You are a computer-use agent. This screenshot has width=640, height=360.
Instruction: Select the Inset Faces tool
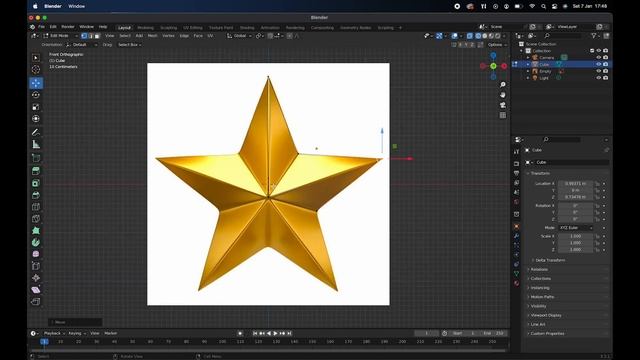pos(36,183)
